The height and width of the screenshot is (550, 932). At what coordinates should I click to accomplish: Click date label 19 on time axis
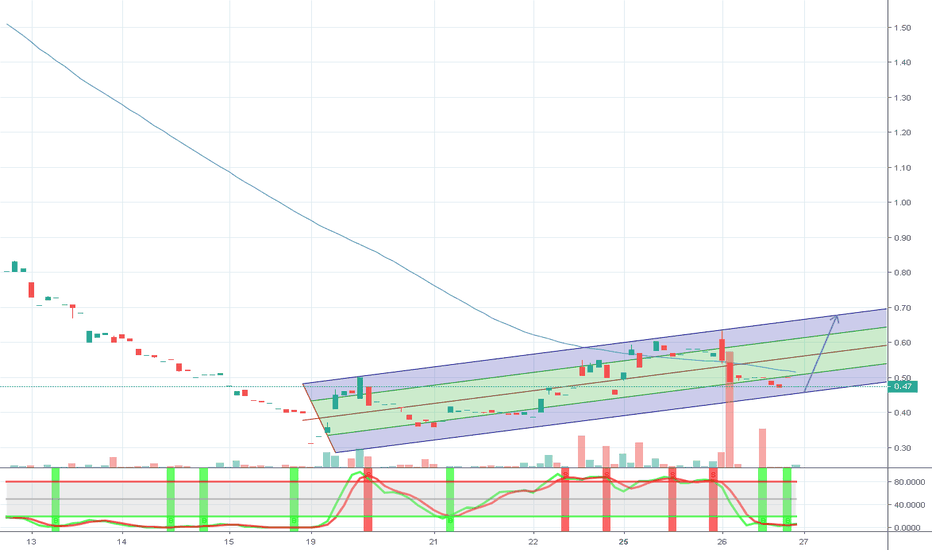[x=310, y=542]
